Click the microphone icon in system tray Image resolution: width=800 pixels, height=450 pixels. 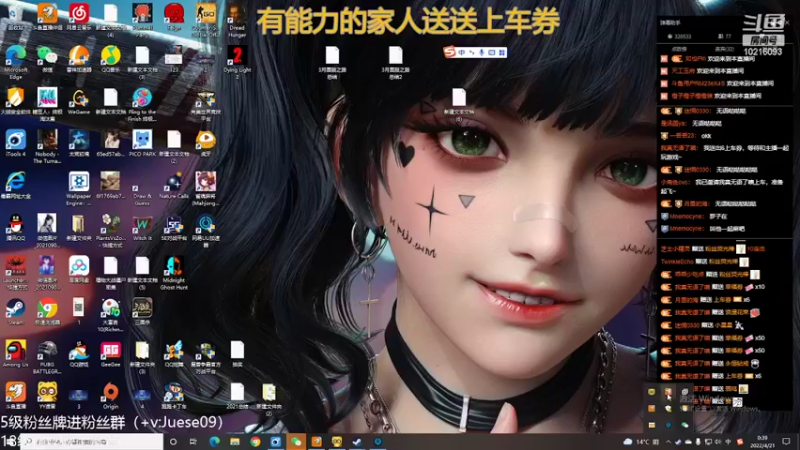(698, 442)
